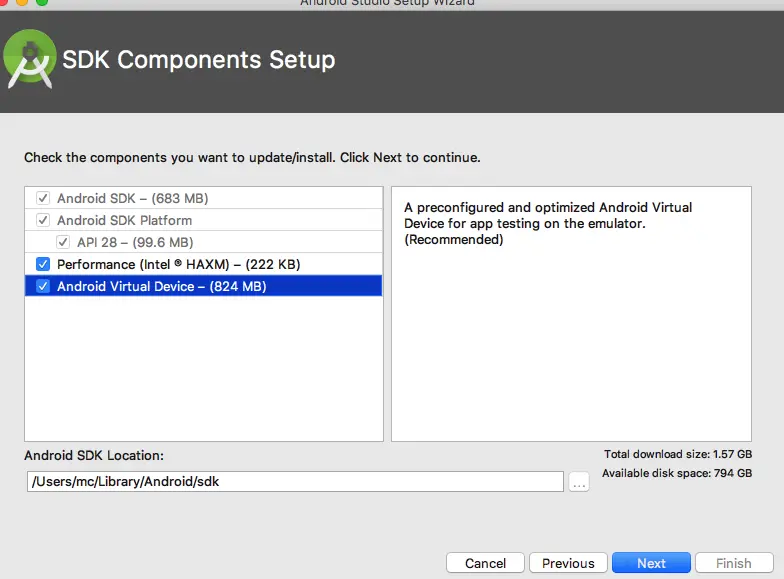Uncheck the Android Virtual Device checkbox
784x579 pixels.
(43, 286)
